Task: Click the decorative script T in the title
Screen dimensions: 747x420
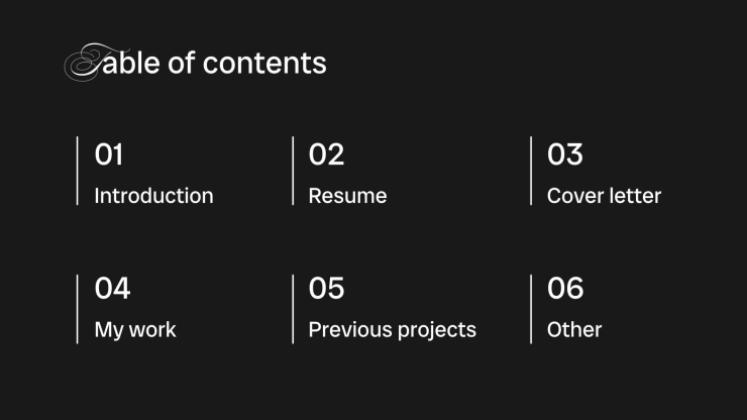Action: [84, 63]
